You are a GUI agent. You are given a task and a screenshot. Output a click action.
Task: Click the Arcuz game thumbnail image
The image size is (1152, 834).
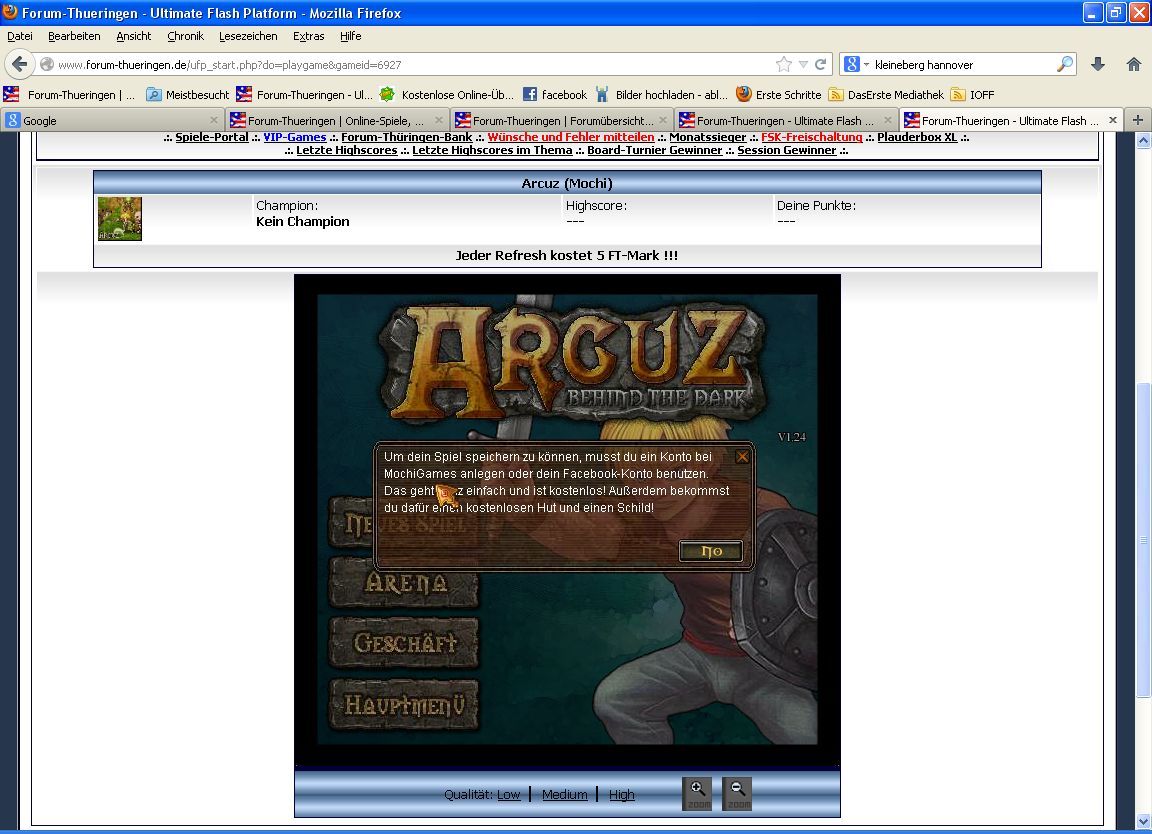pyautogui.click(x=120, y=218)
